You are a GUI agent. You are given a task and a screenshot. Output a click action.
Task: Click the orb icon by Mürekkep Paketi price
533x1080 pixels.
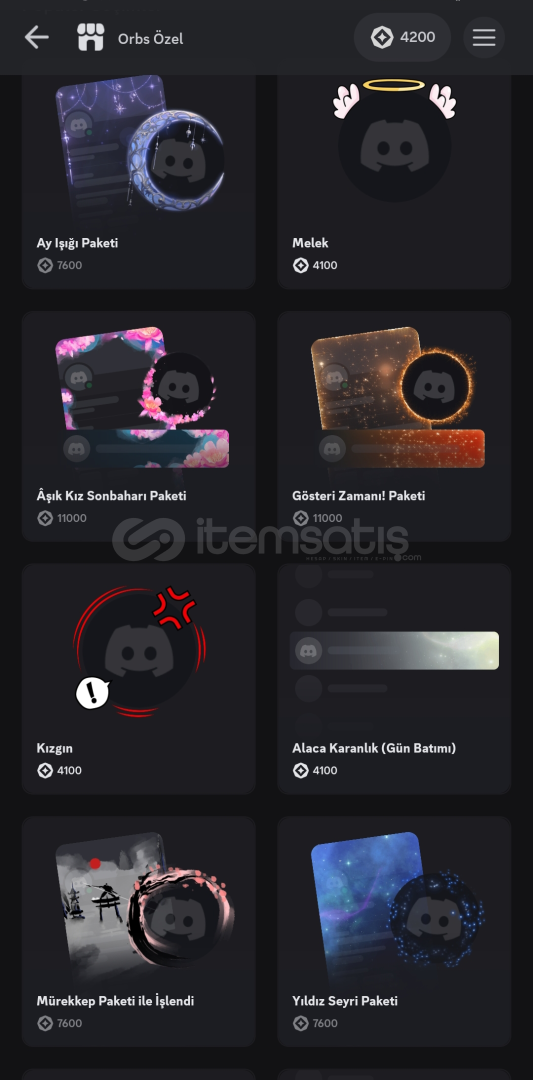[45, 1023]
